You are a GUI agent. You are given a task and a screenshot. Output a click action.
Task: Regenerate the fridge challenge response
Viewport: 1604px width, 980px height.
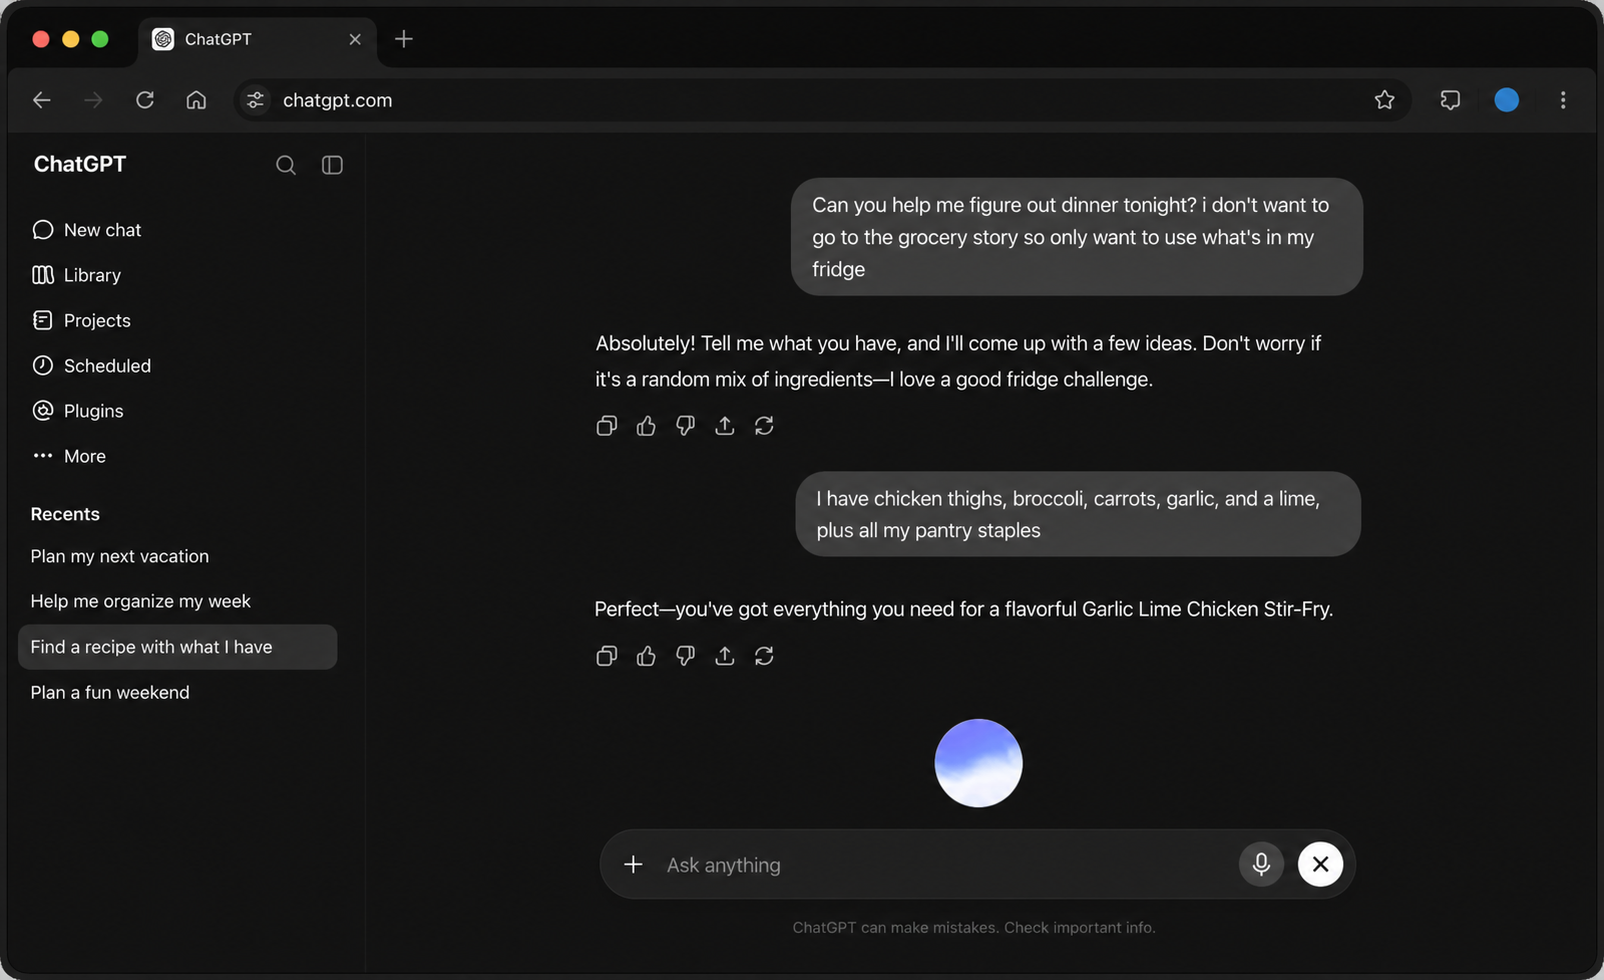(x=764, y=426)
